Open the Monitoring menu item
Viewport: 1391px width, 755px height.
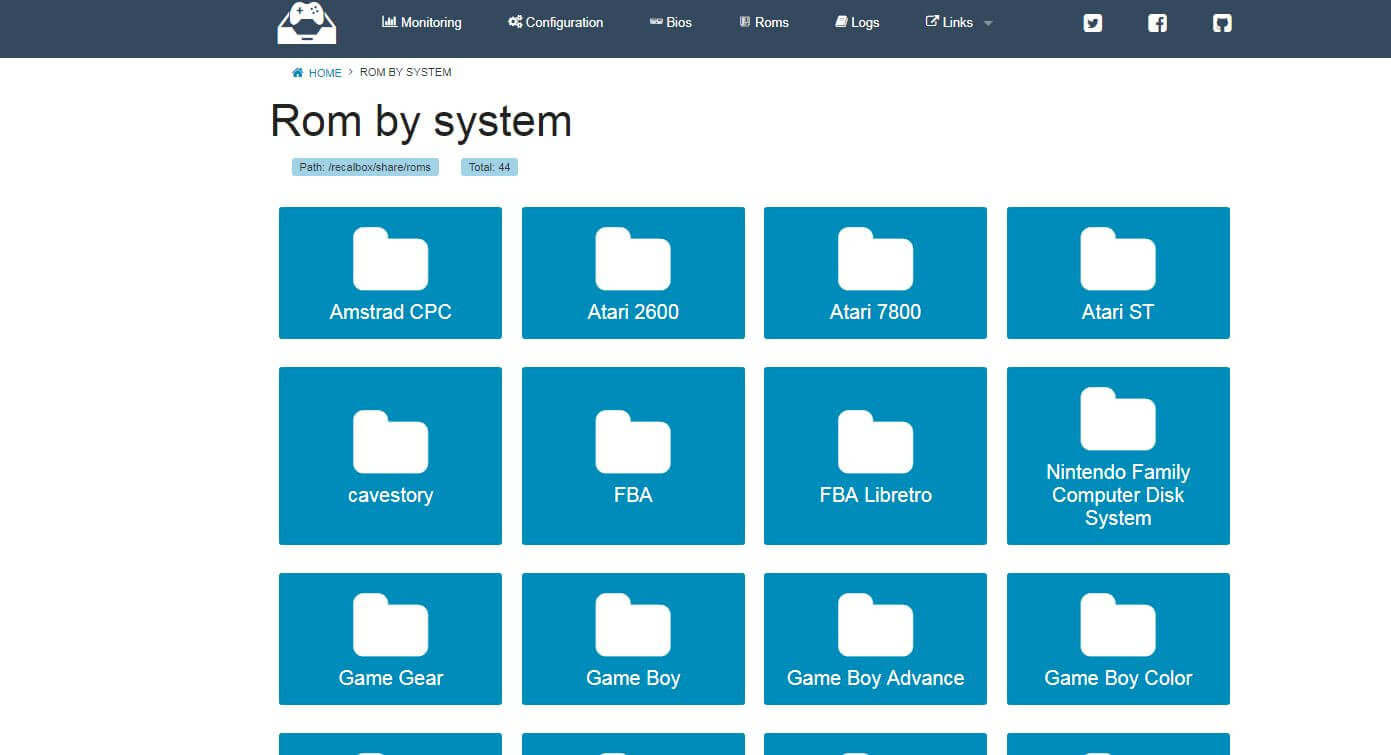click(422, 22)
